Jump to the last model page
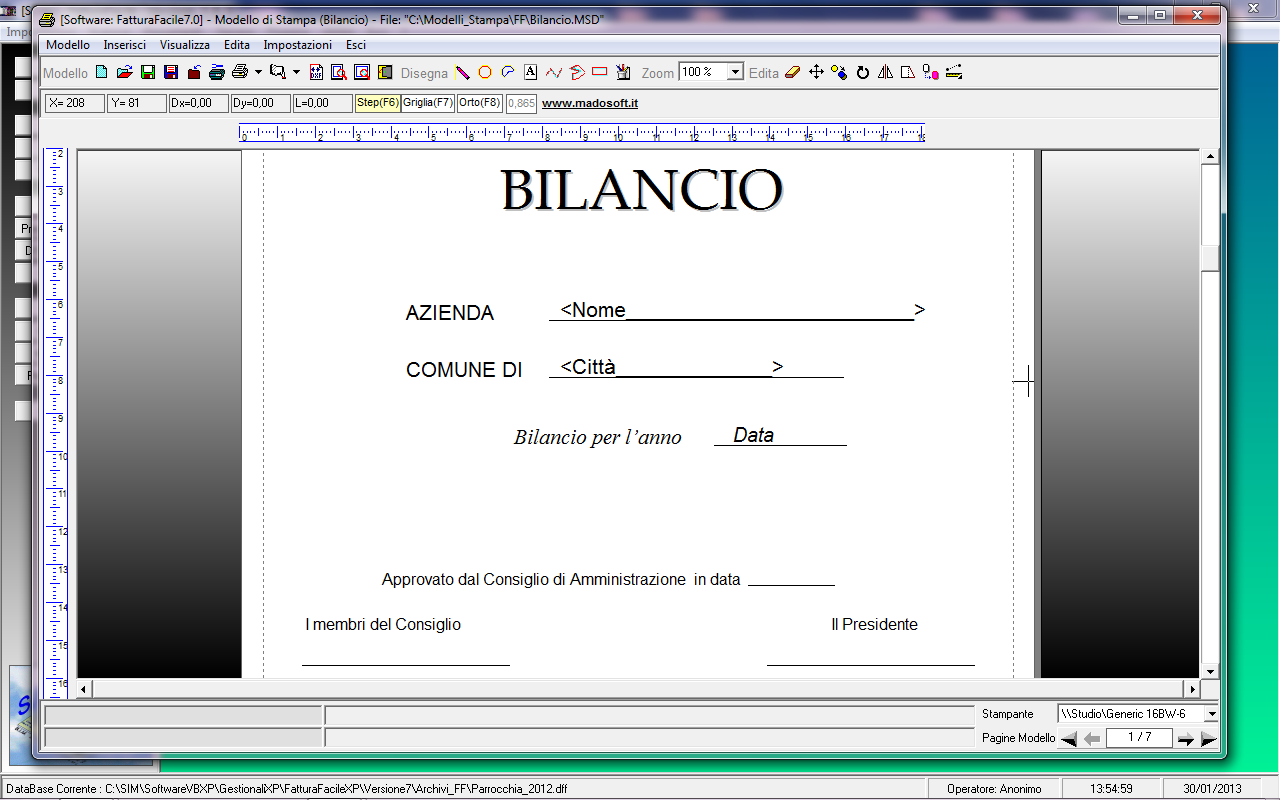 point(1209,739)
